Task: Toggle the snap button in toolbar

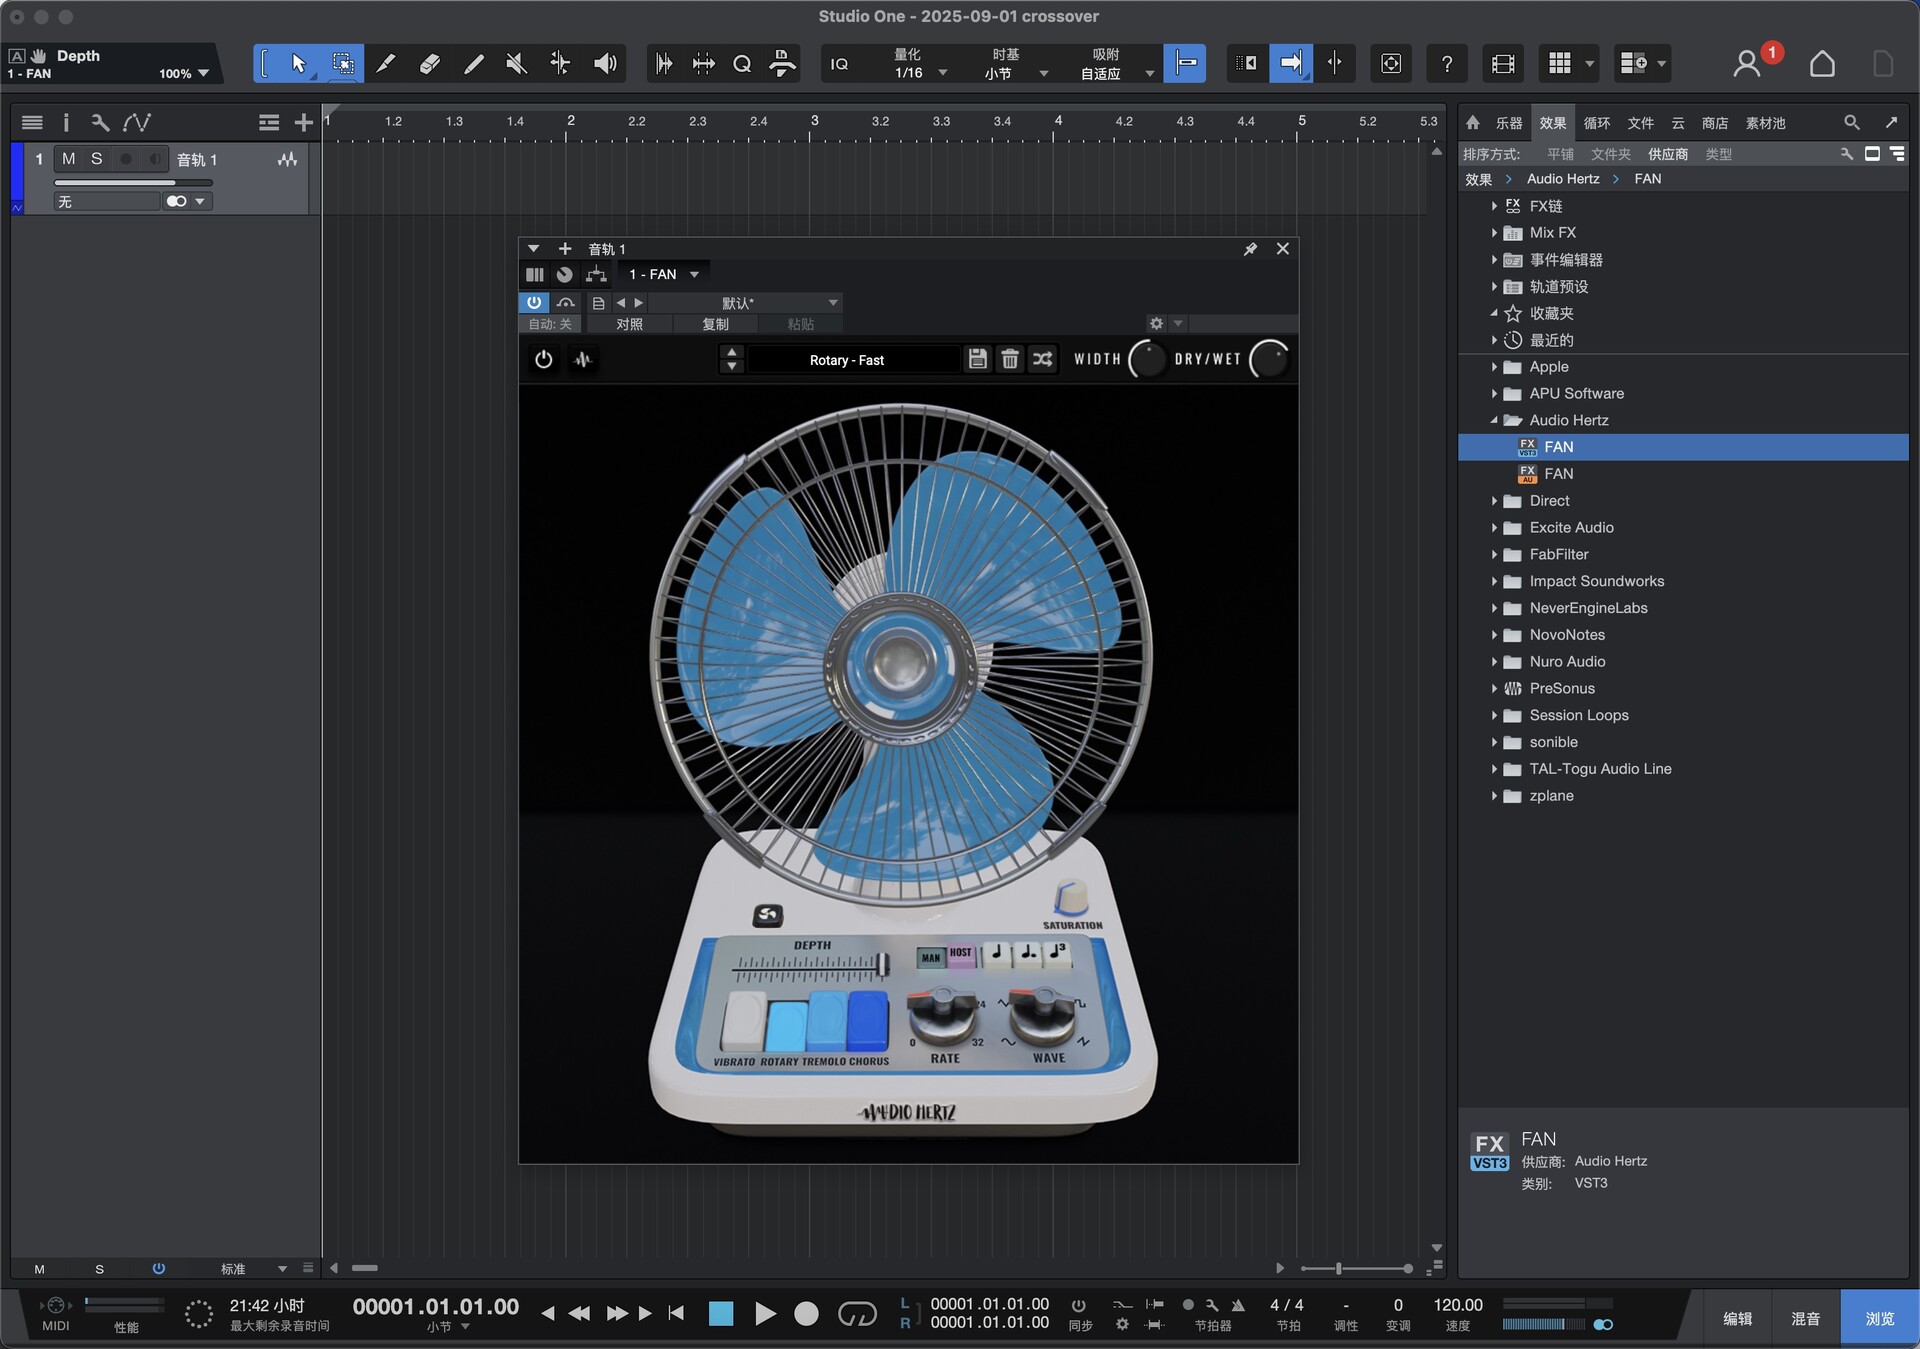Action: (x=1185, y=64)
